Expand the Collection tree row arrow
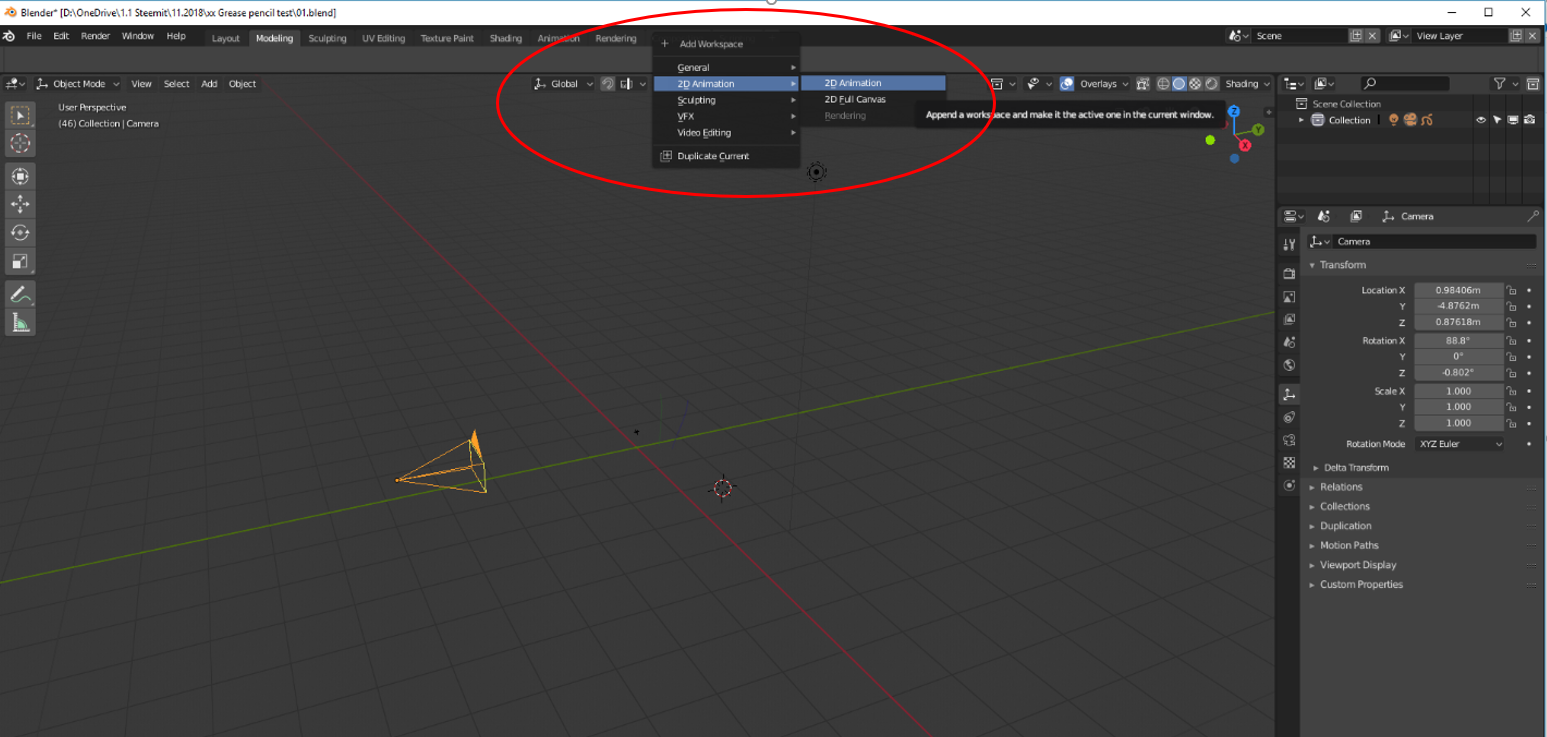Screen dimensions: 1547x737 pos(1302,120)
